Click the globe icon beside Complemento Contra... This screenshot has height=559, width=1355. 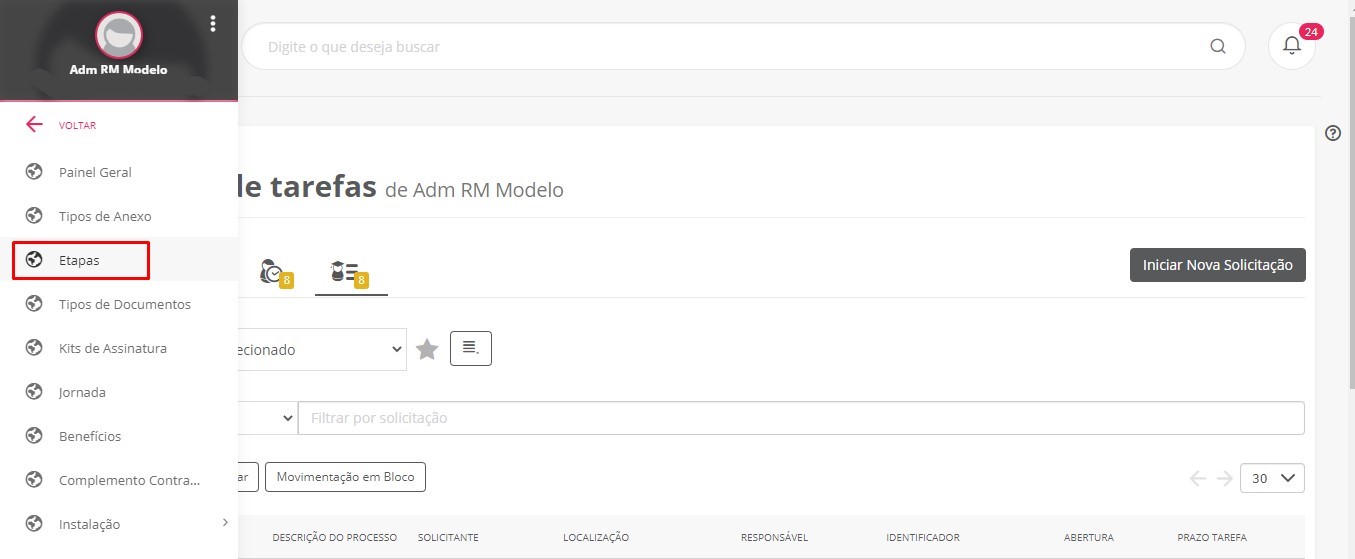point(34,480)
